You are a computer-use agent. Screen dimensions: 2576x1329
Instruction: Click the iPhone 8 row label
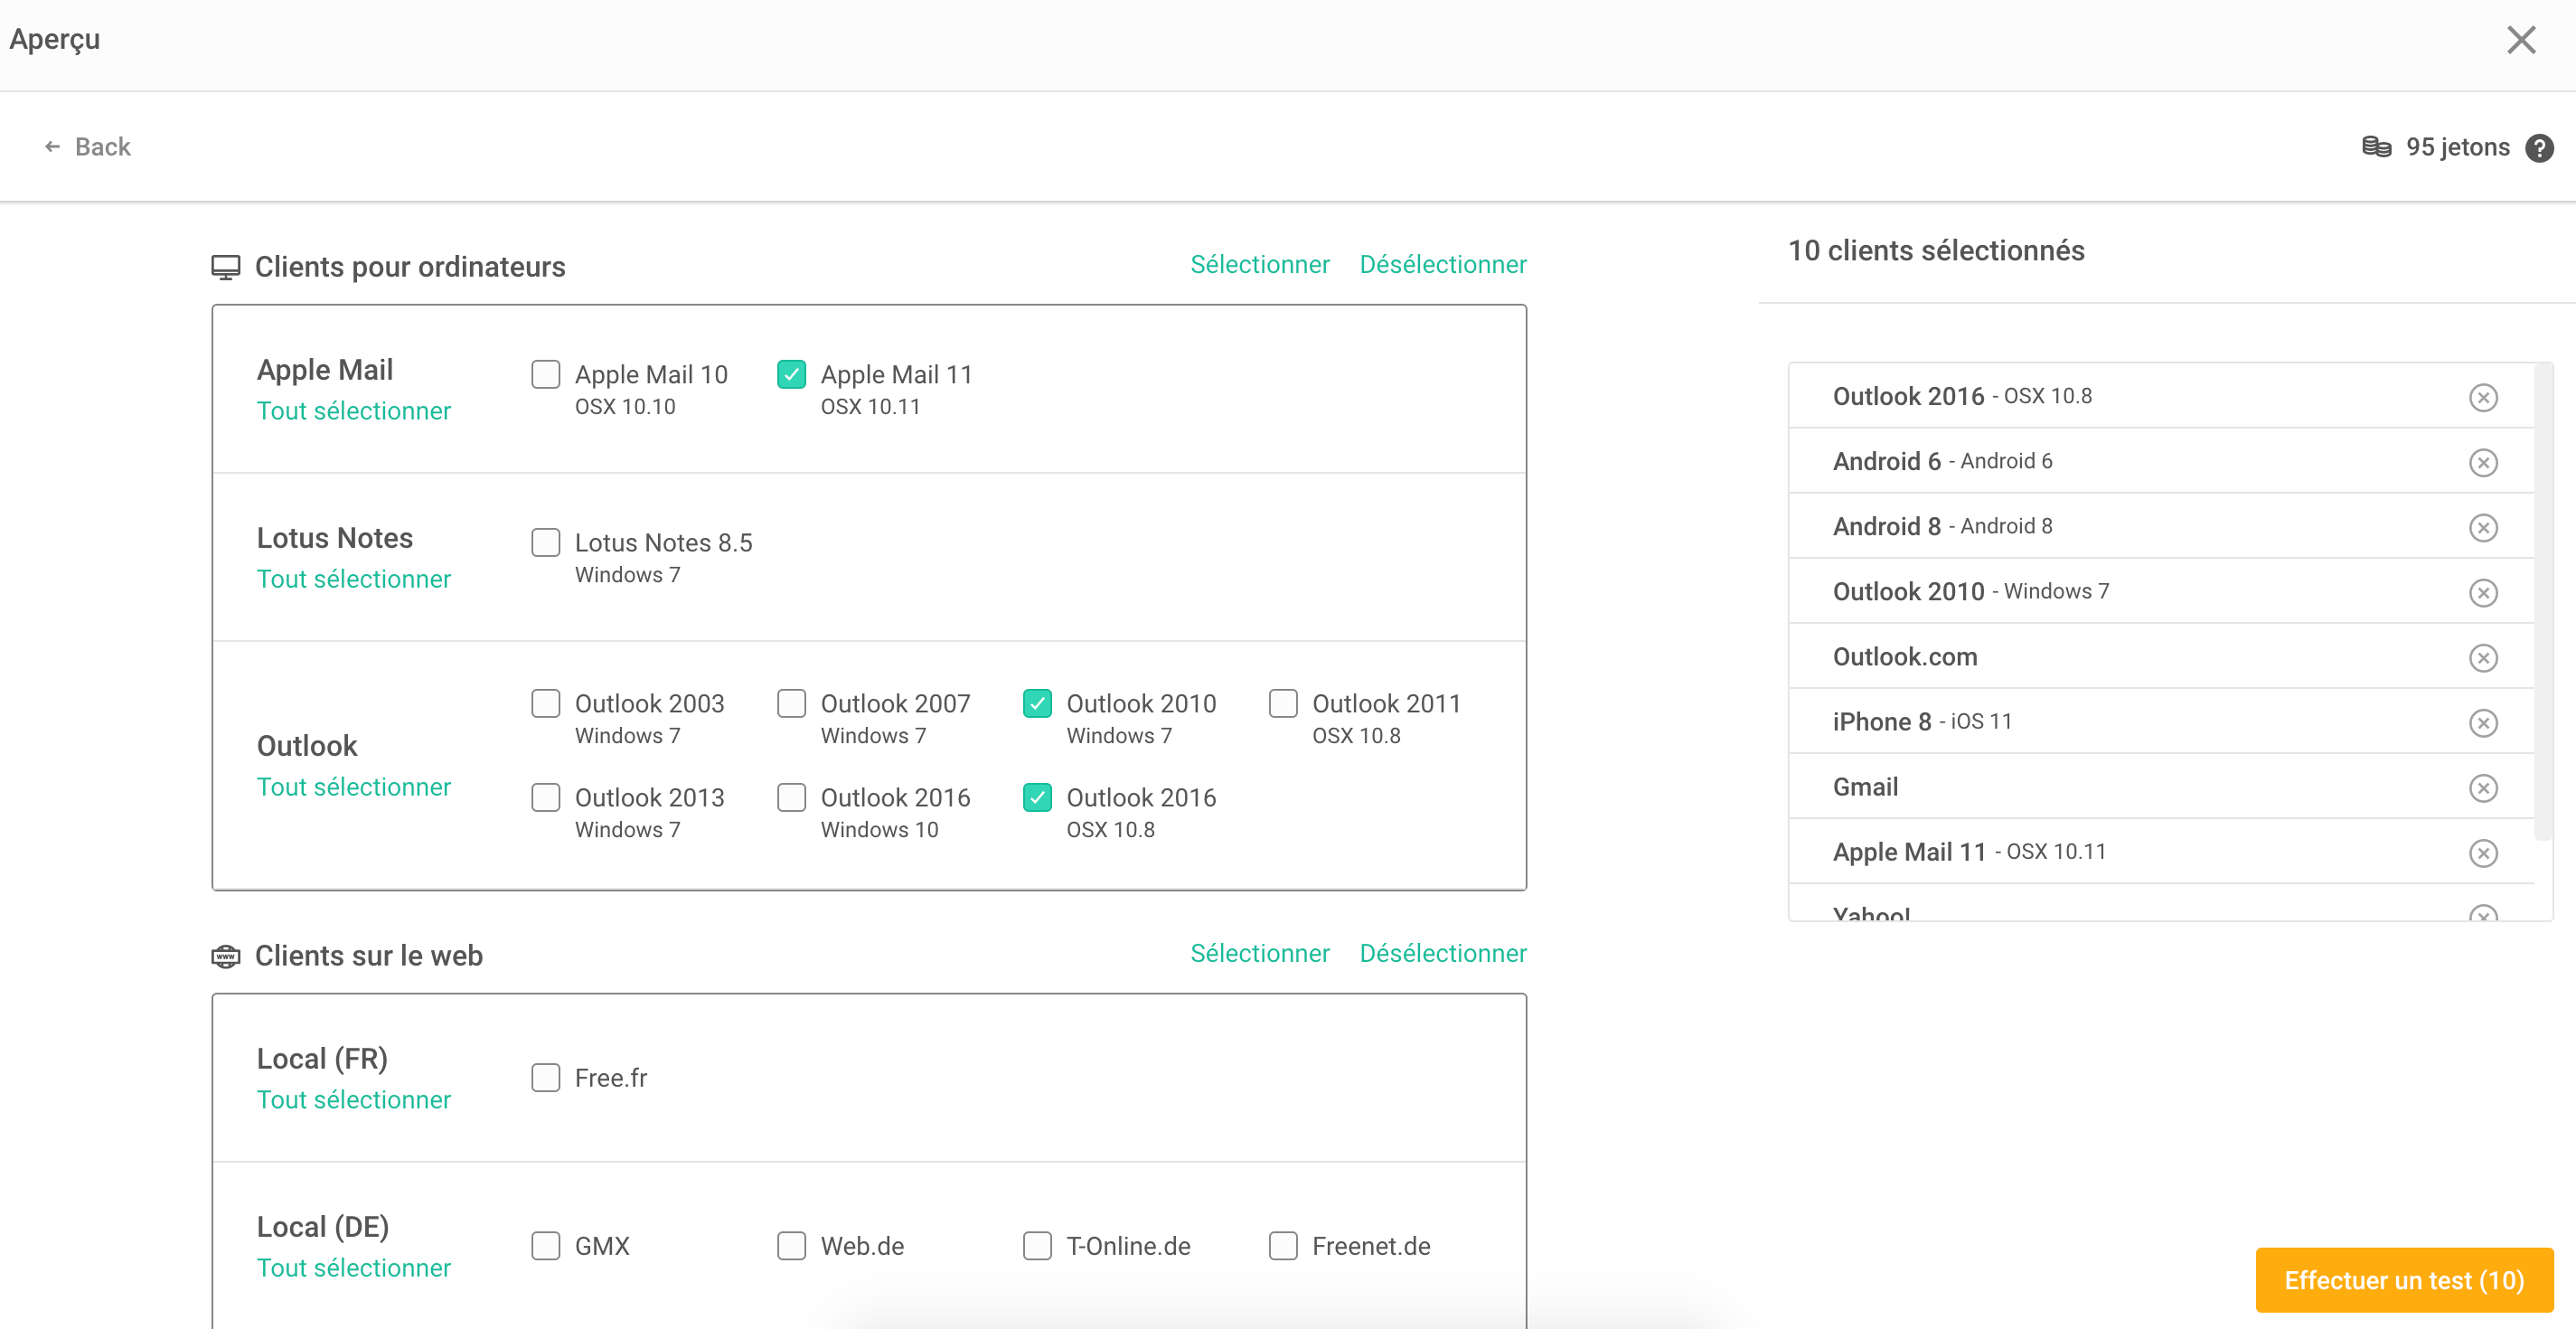pos(1881,722)
